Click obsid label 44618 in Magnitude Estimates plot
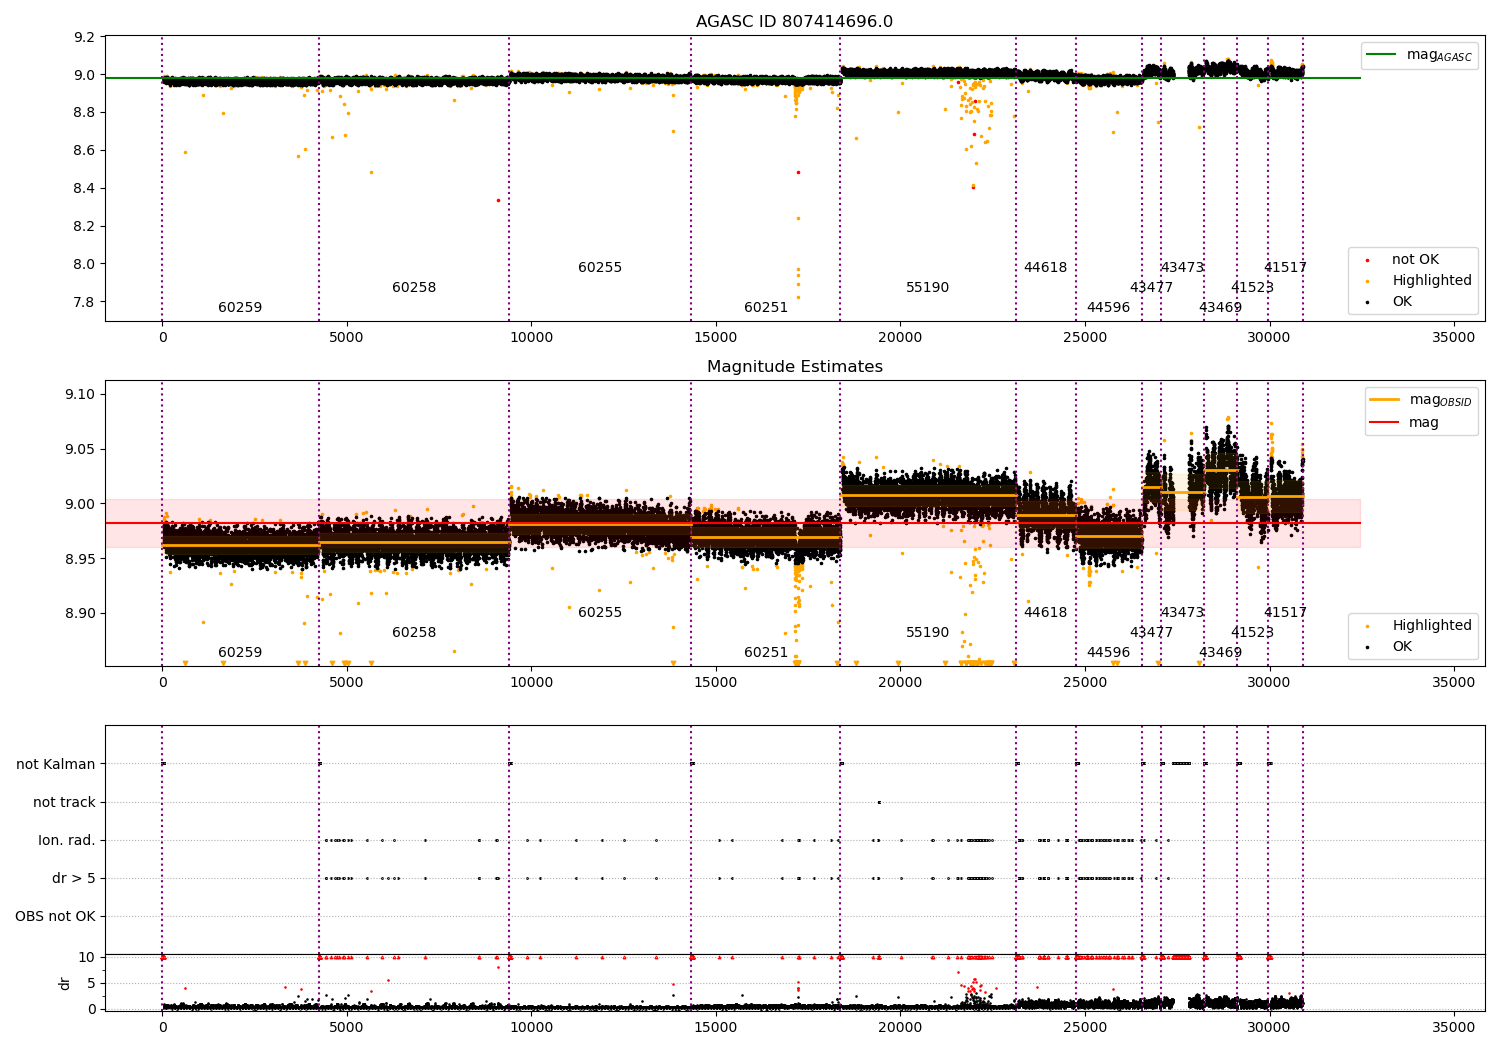 tap(1045, 613)
